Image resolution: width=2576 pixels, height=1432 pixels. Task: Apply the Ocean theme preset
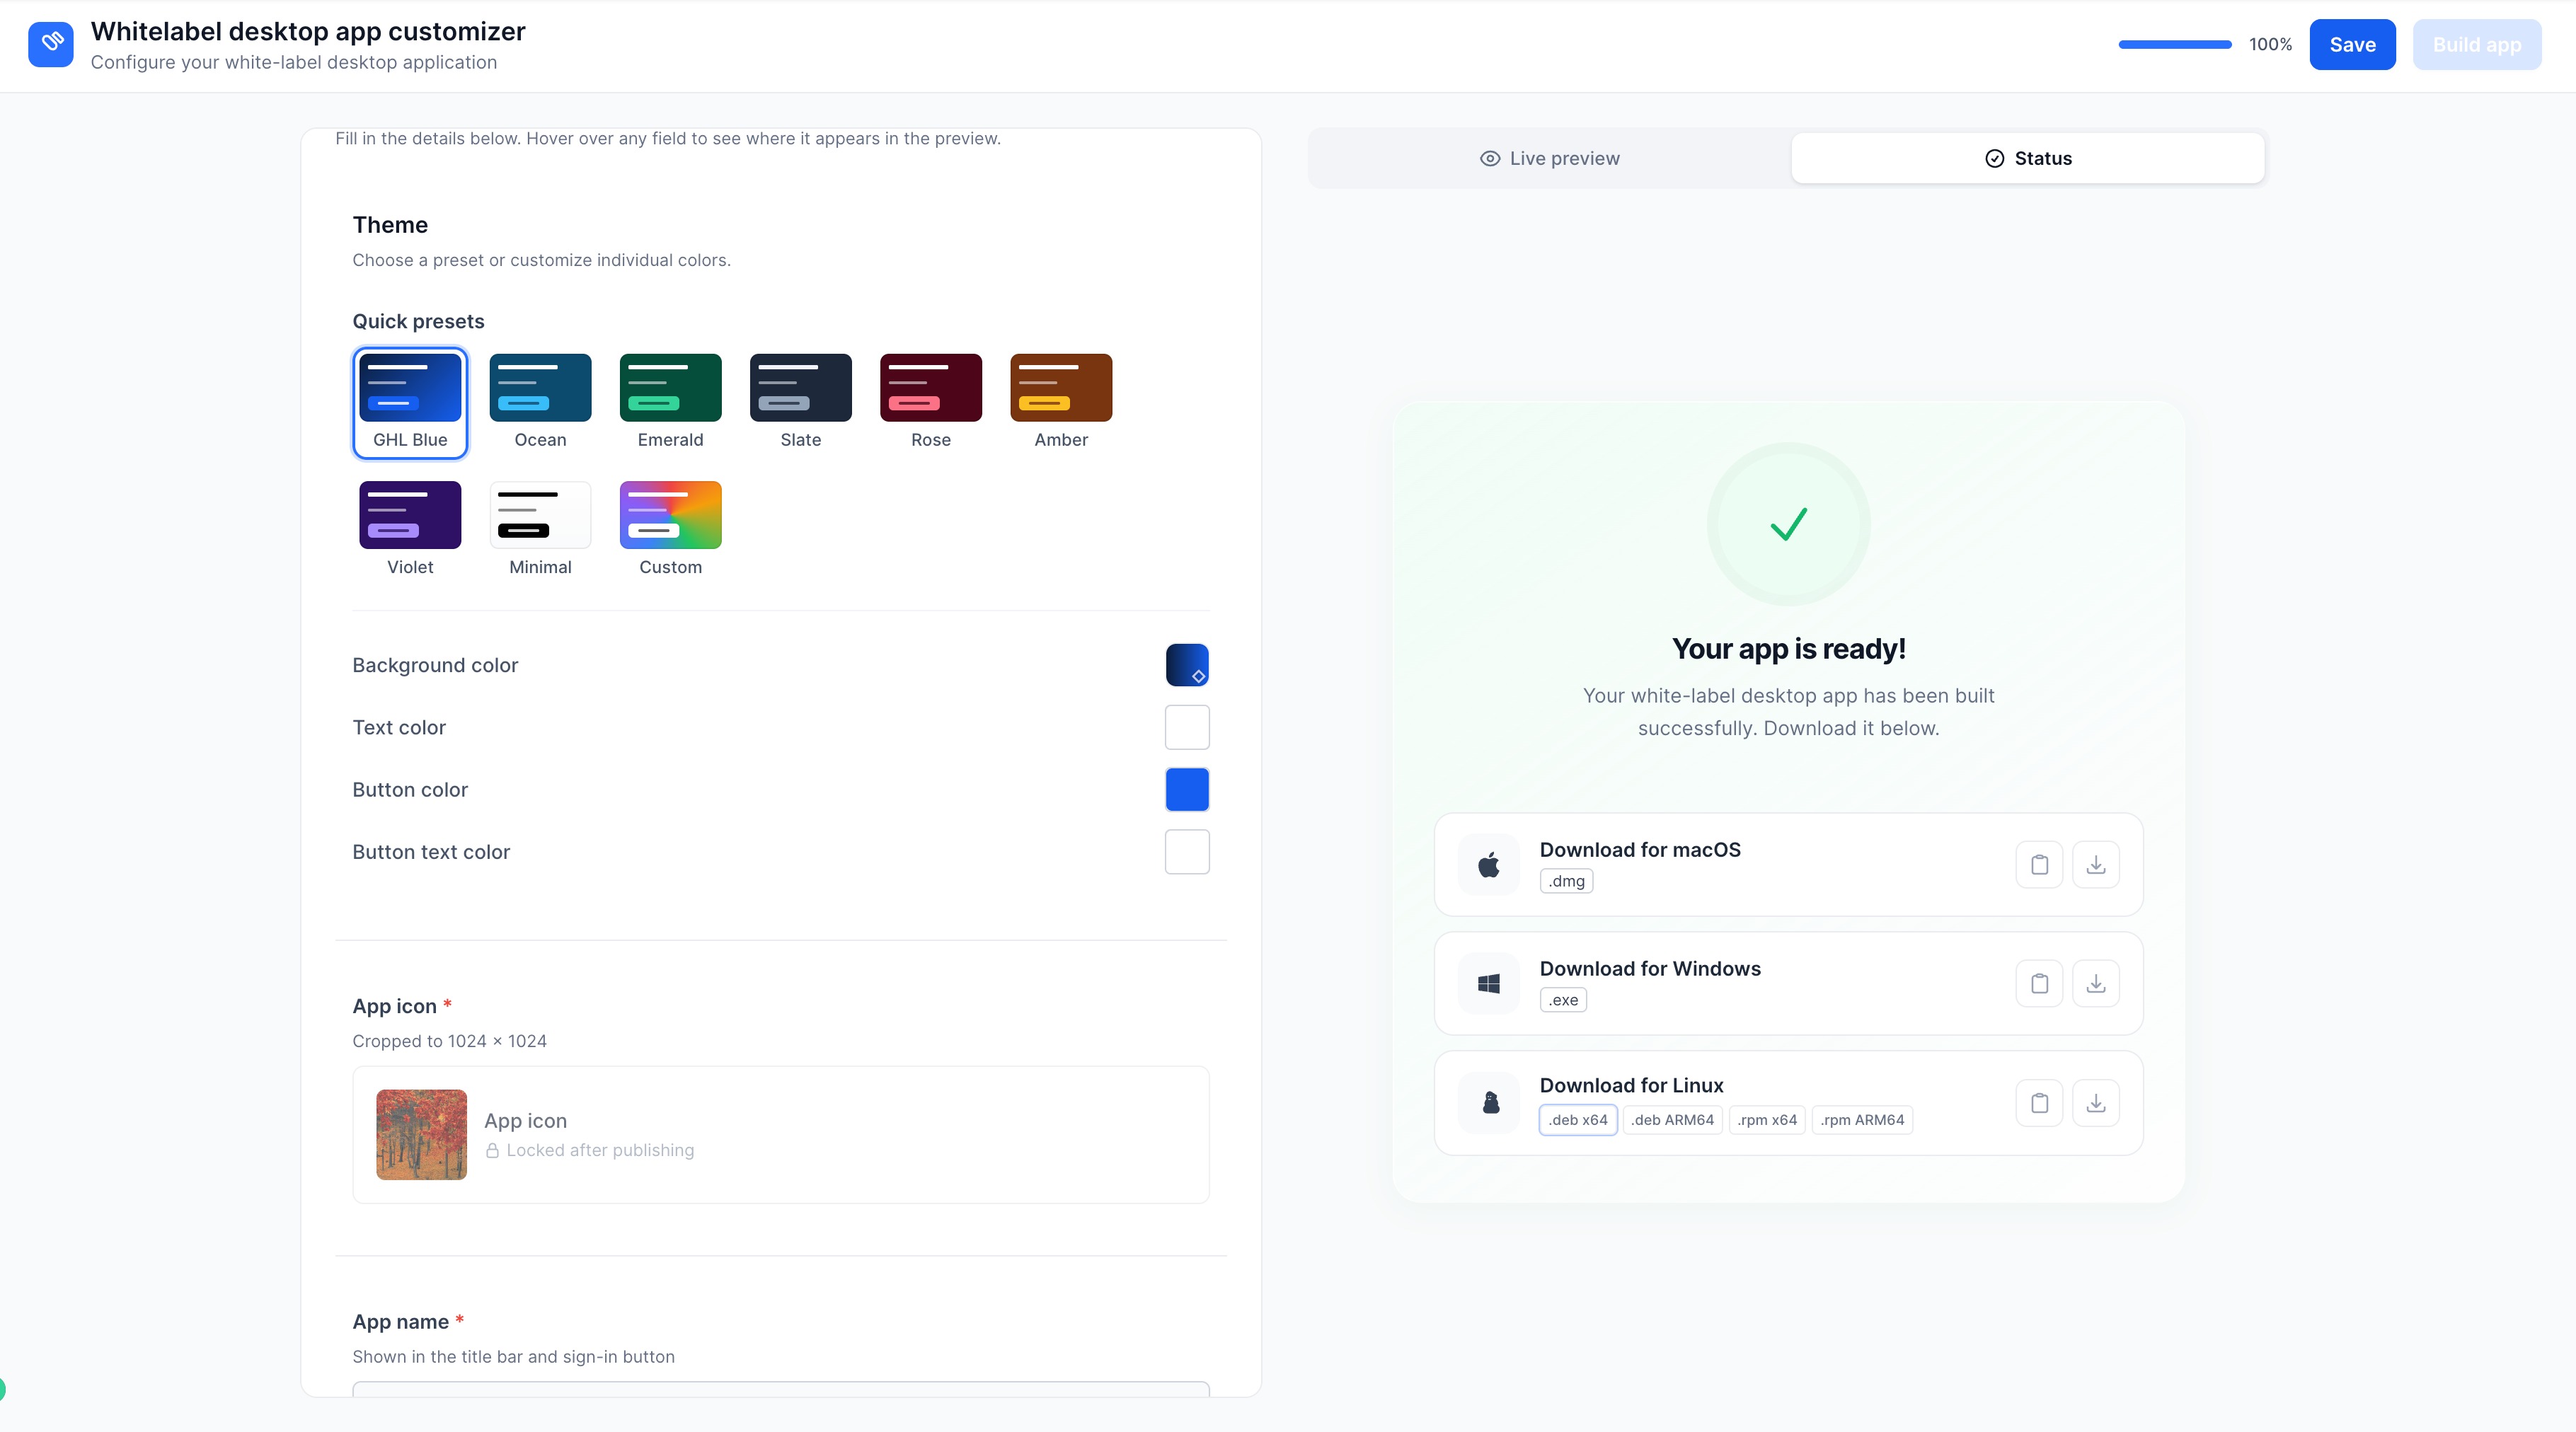tap(540, 388)
